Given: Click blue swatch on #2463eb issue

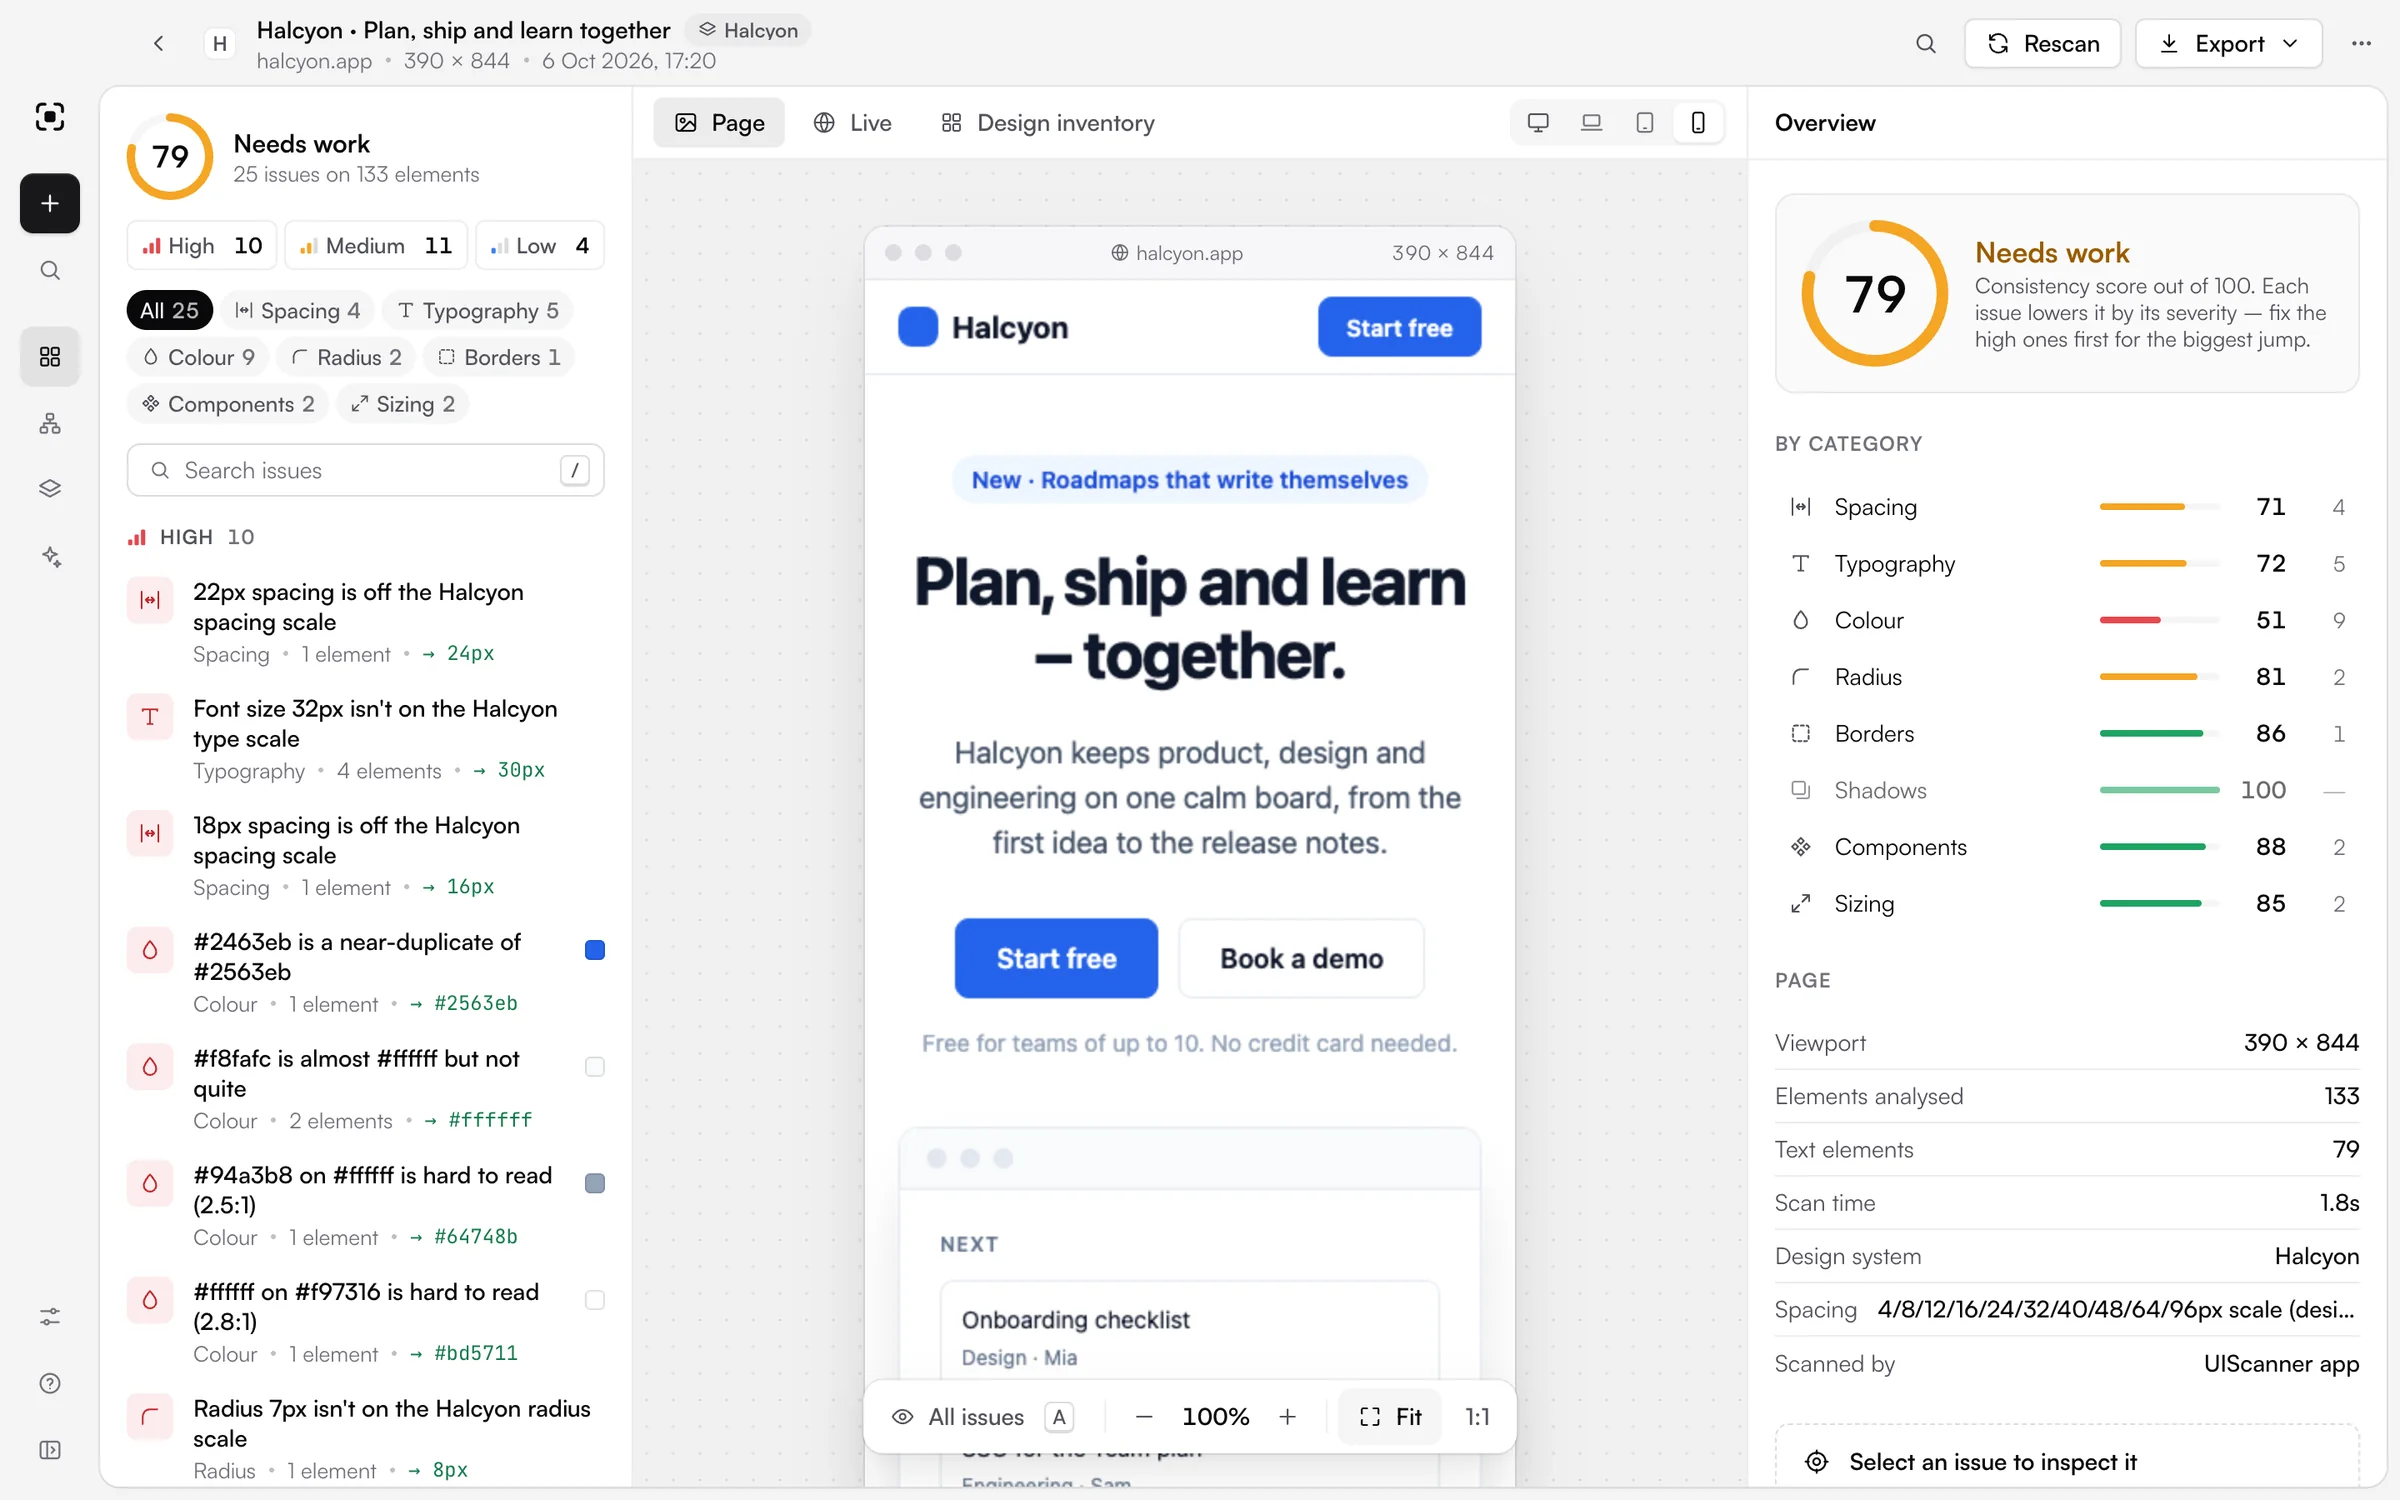Looking at the screenshot, I should [x=594, y=950].
